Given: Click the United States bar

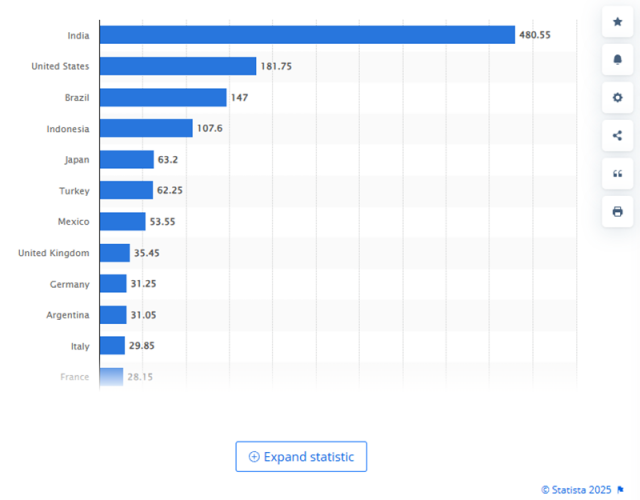Looking at the screenshot, I should click(178, 66).
